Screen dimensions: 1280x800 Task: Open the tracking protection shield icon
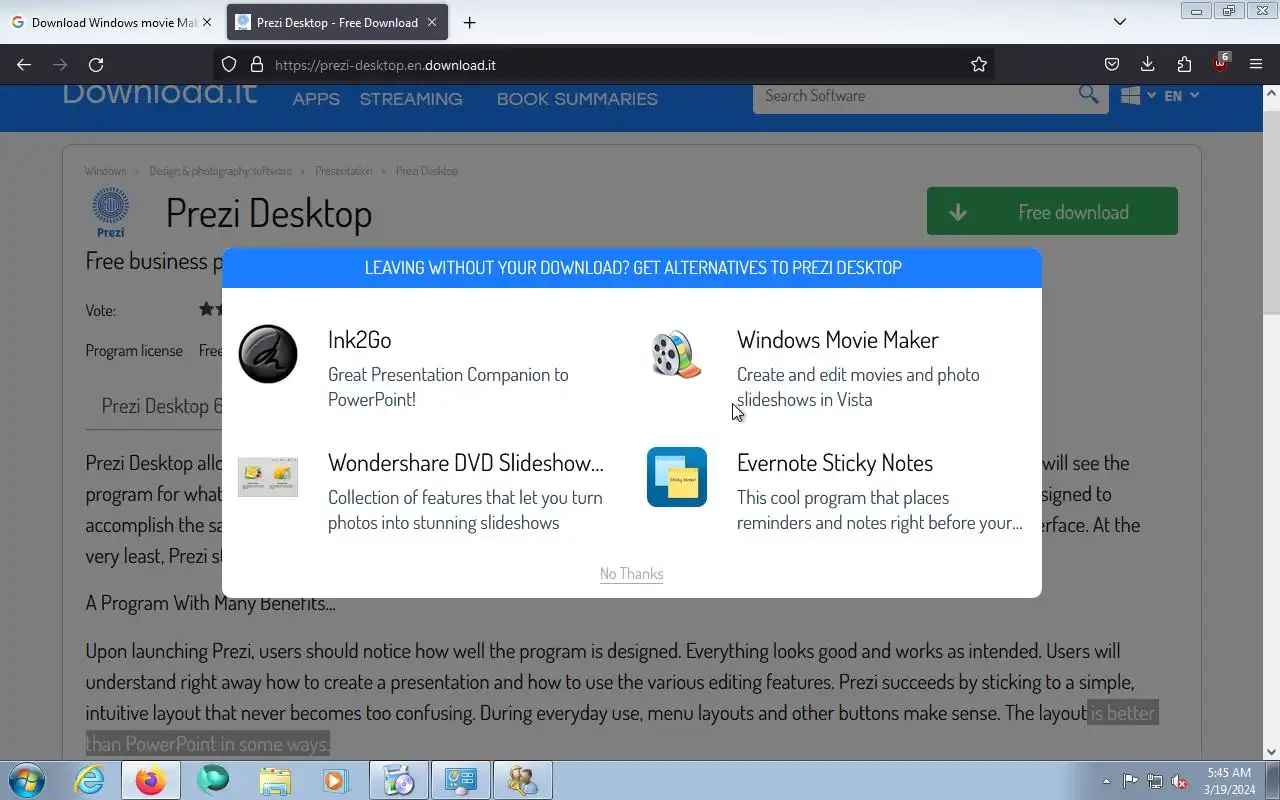229,64
